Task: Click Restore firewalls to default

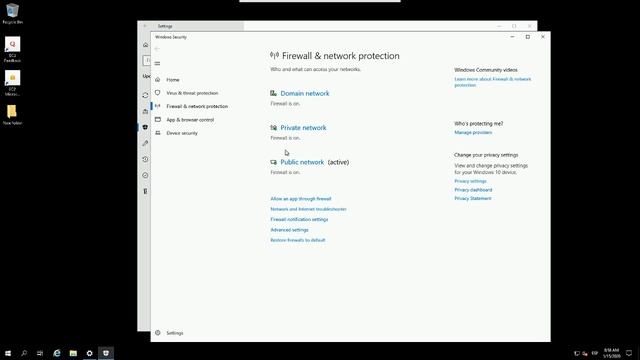Action: (298, 240)
